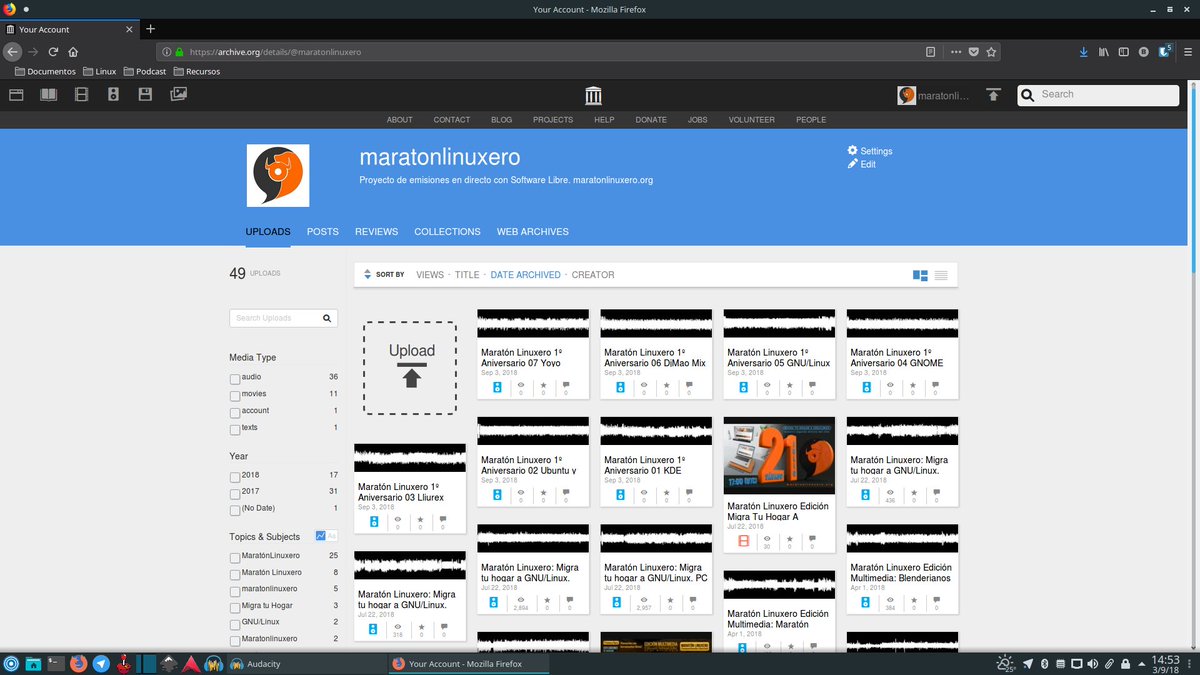
Task: Check the movies media type filter
Action: pos(235,396)
